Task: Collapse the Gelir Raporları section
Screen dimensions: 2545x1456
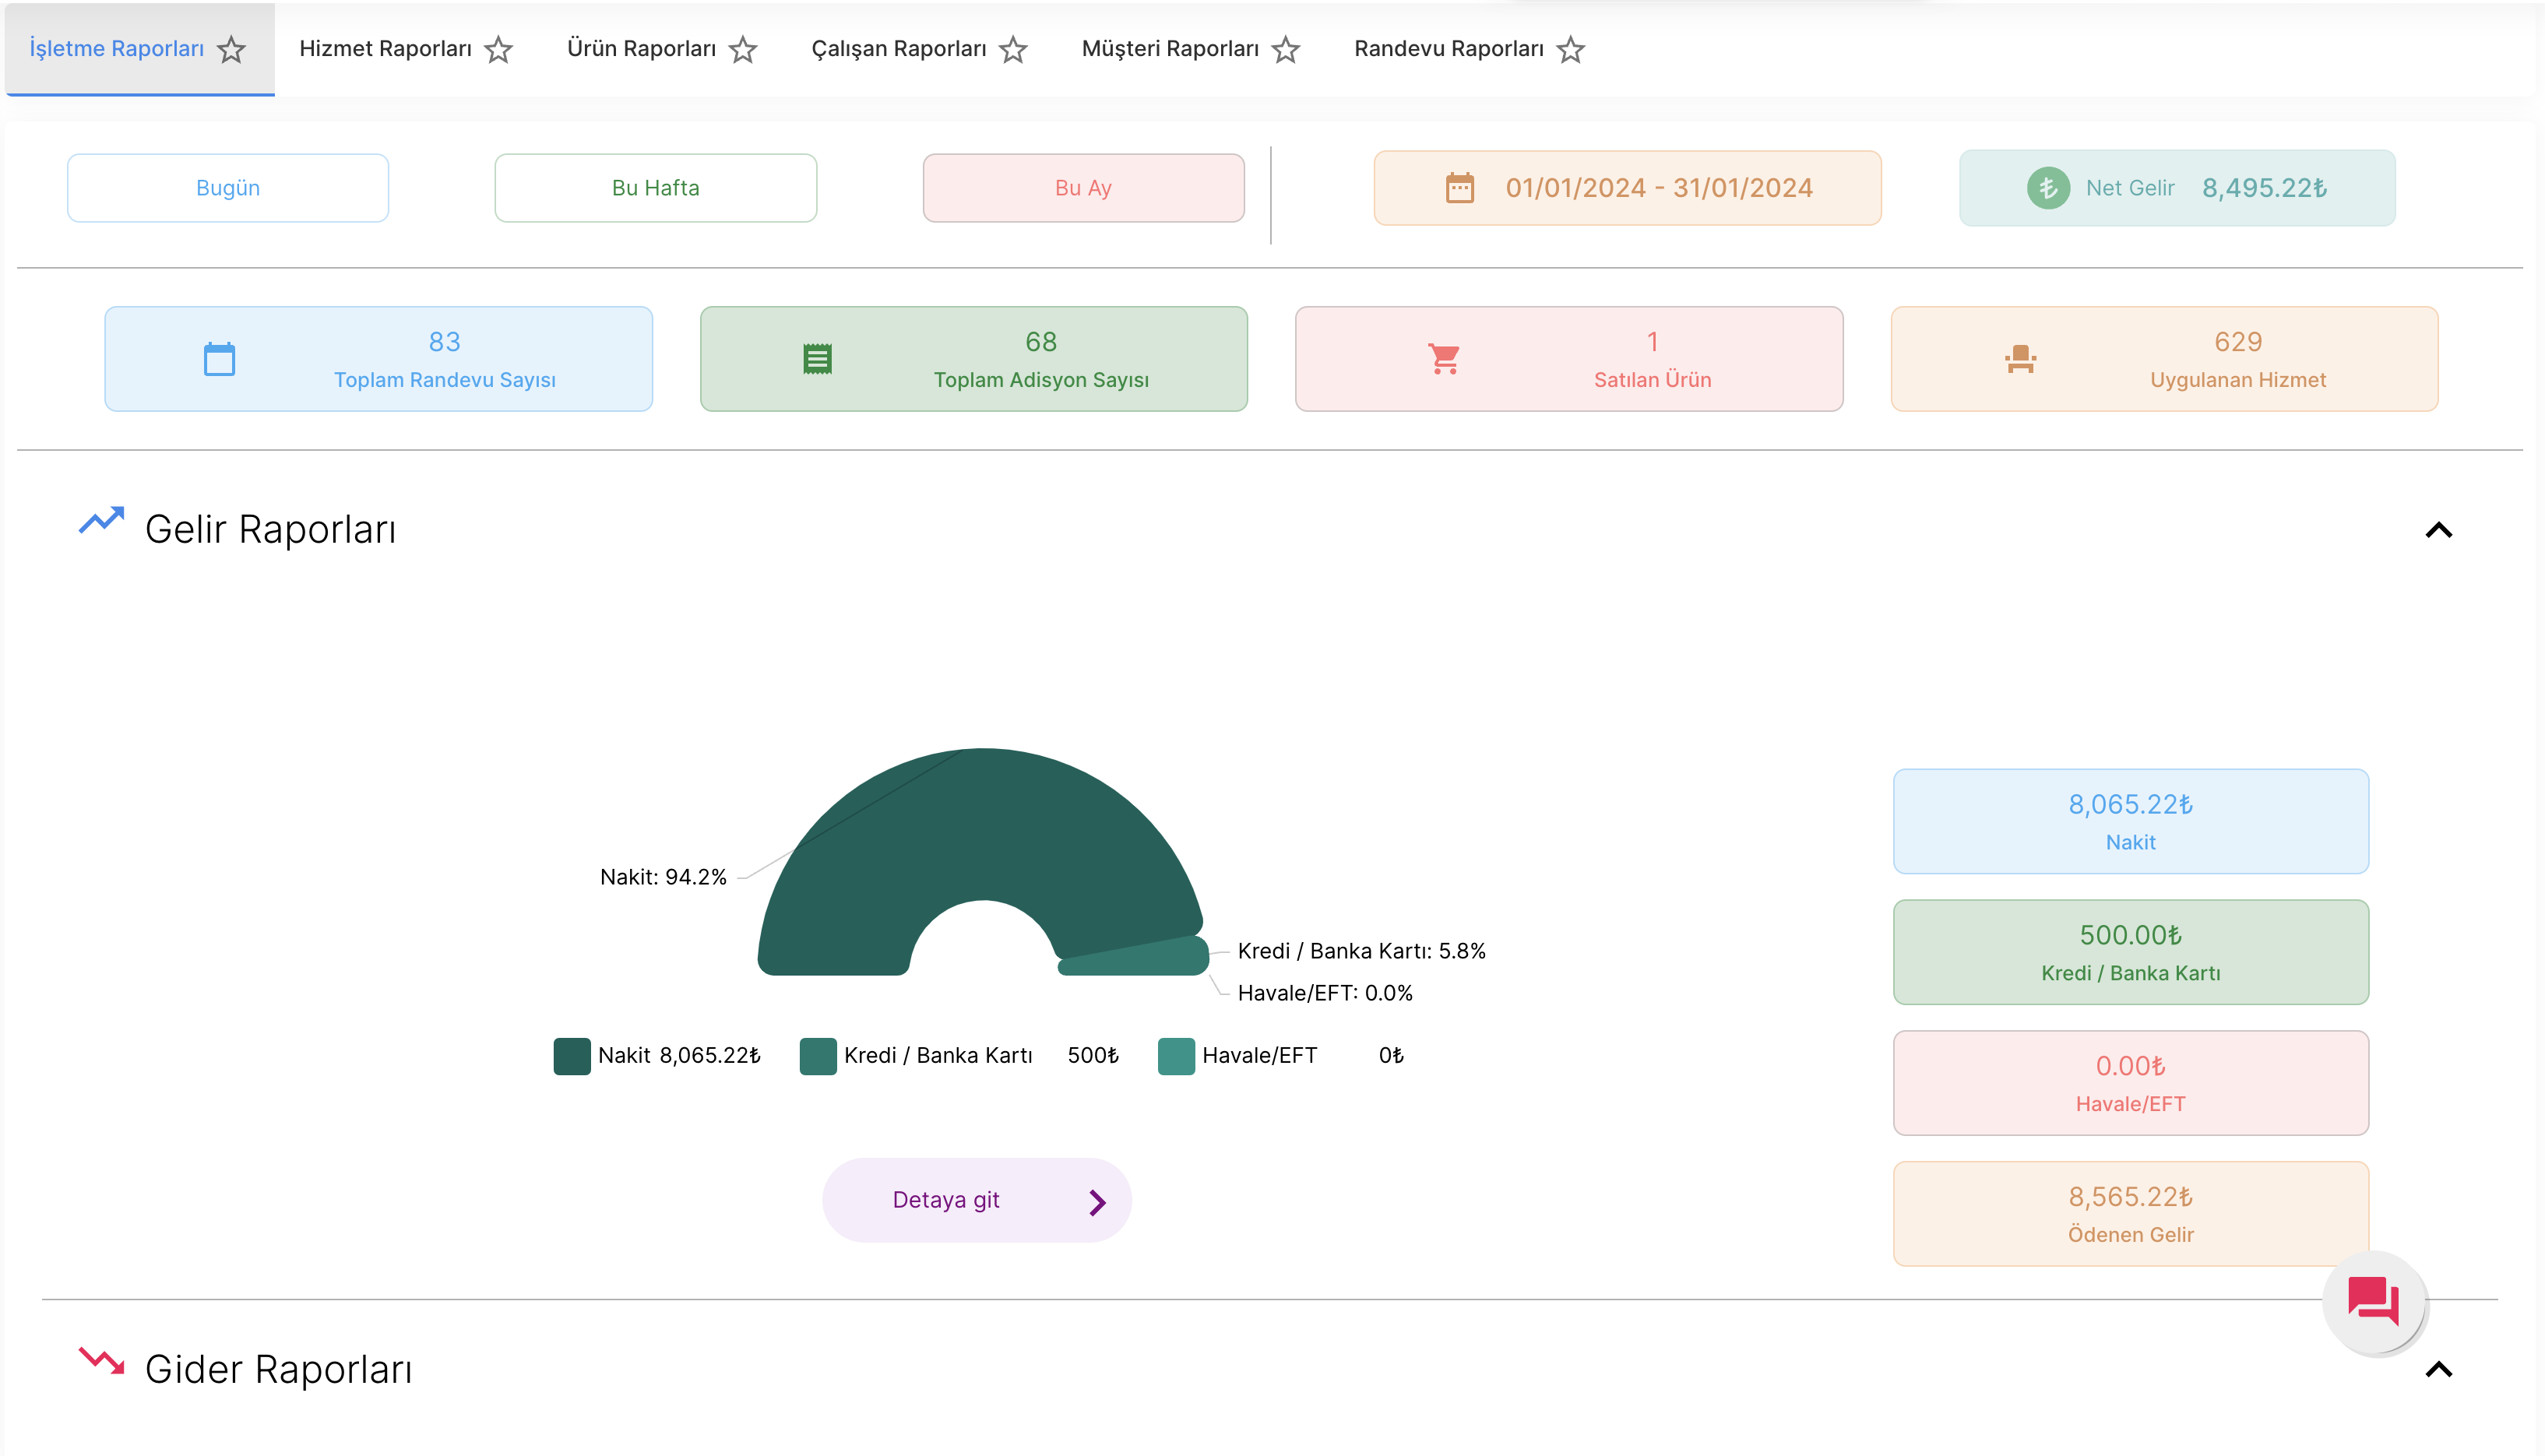Action: pos(2439,530)
